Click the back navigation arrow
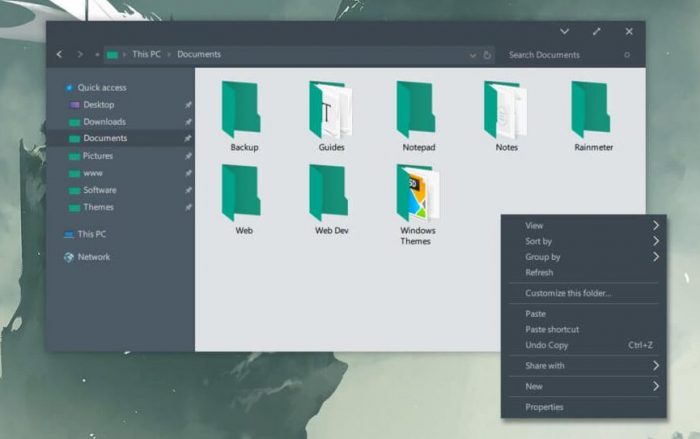Image resolution: width=700 pixels, height=439 pixels. tap(59, 54)
